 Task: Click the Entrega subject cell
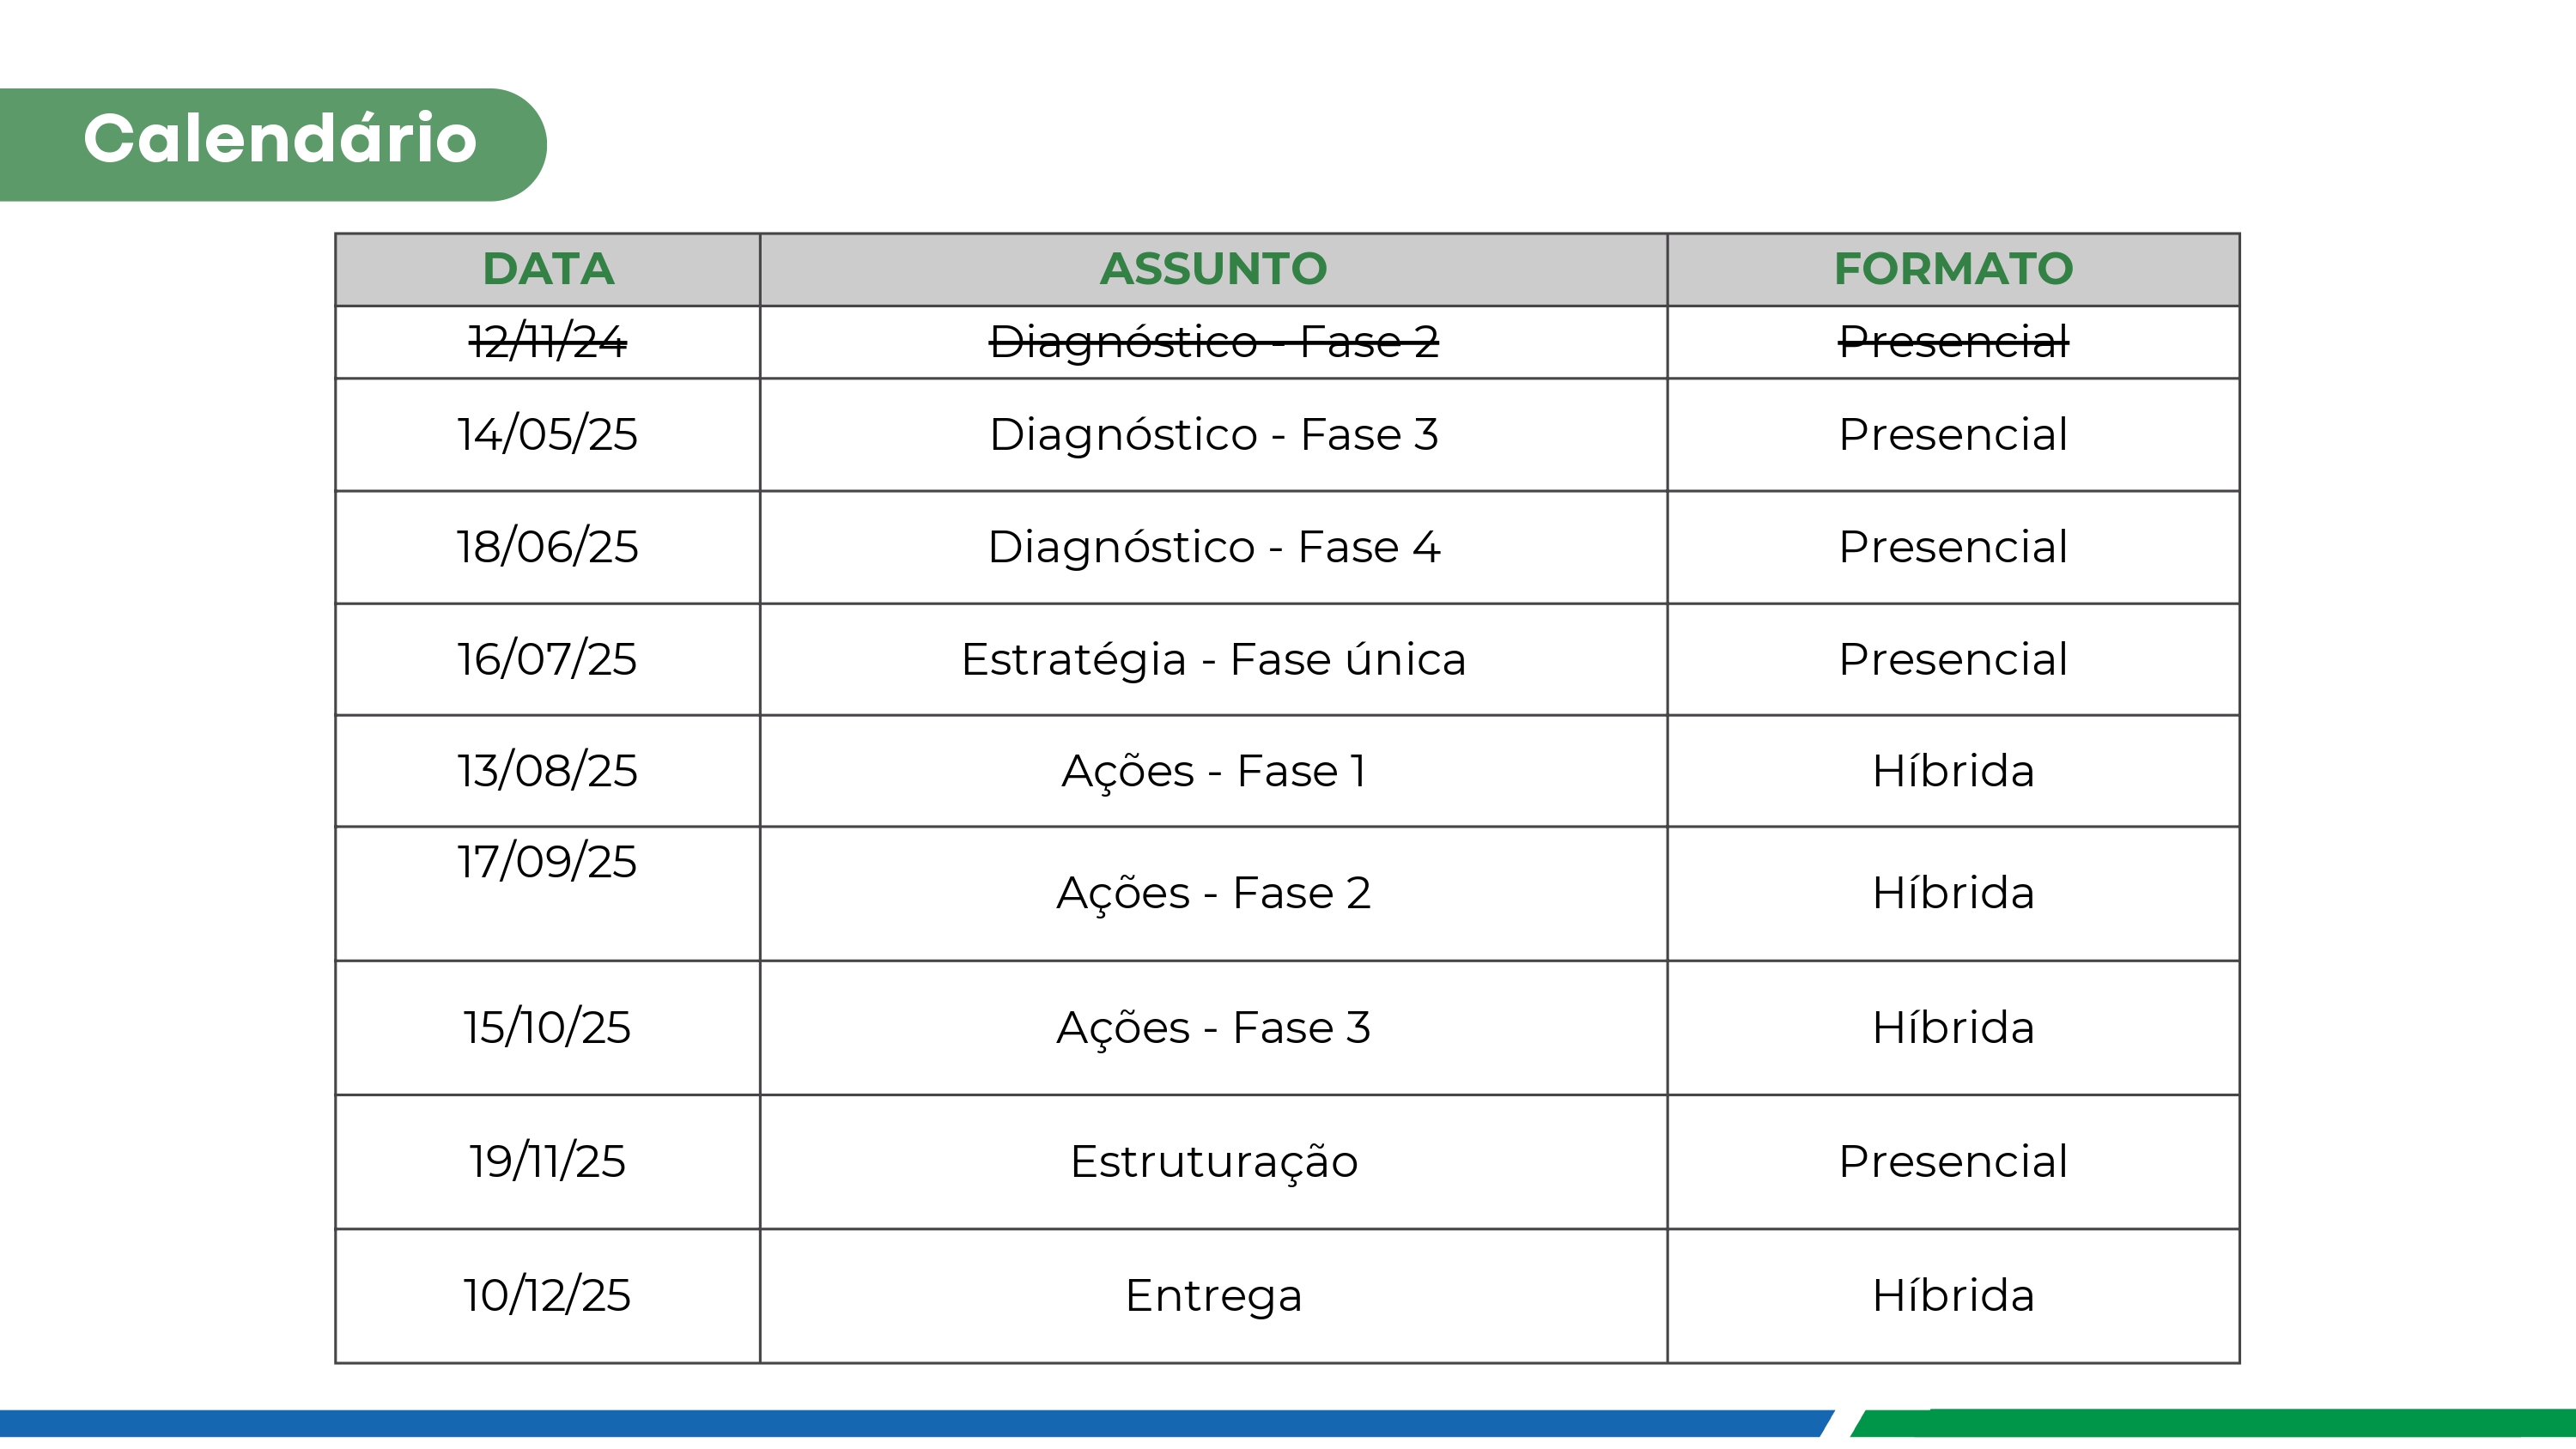coord(1213,1296)
